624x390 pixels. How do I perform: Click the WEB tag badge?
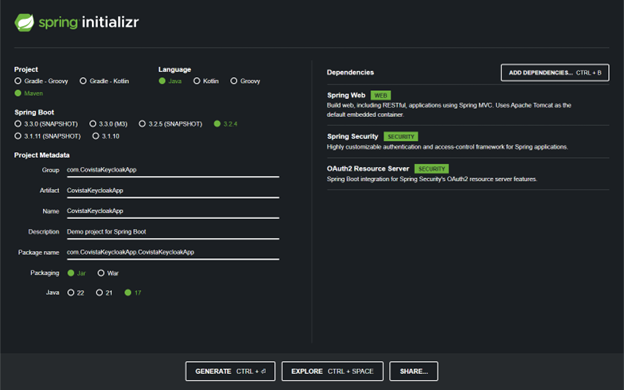(x=380, y=96)
